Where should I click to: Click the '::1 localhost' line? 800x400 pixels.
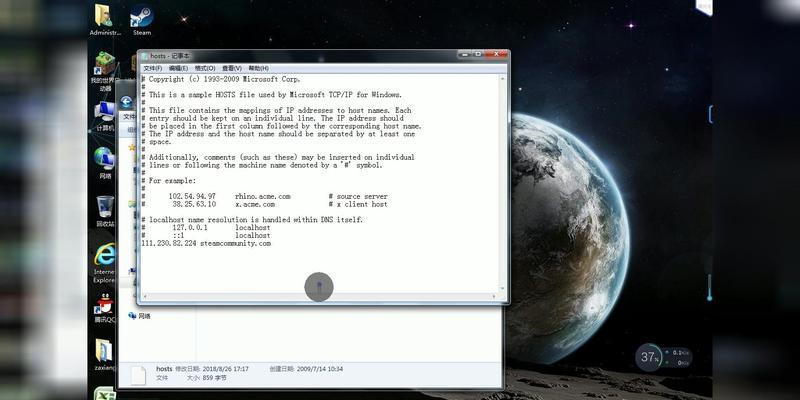click(206, 236)
